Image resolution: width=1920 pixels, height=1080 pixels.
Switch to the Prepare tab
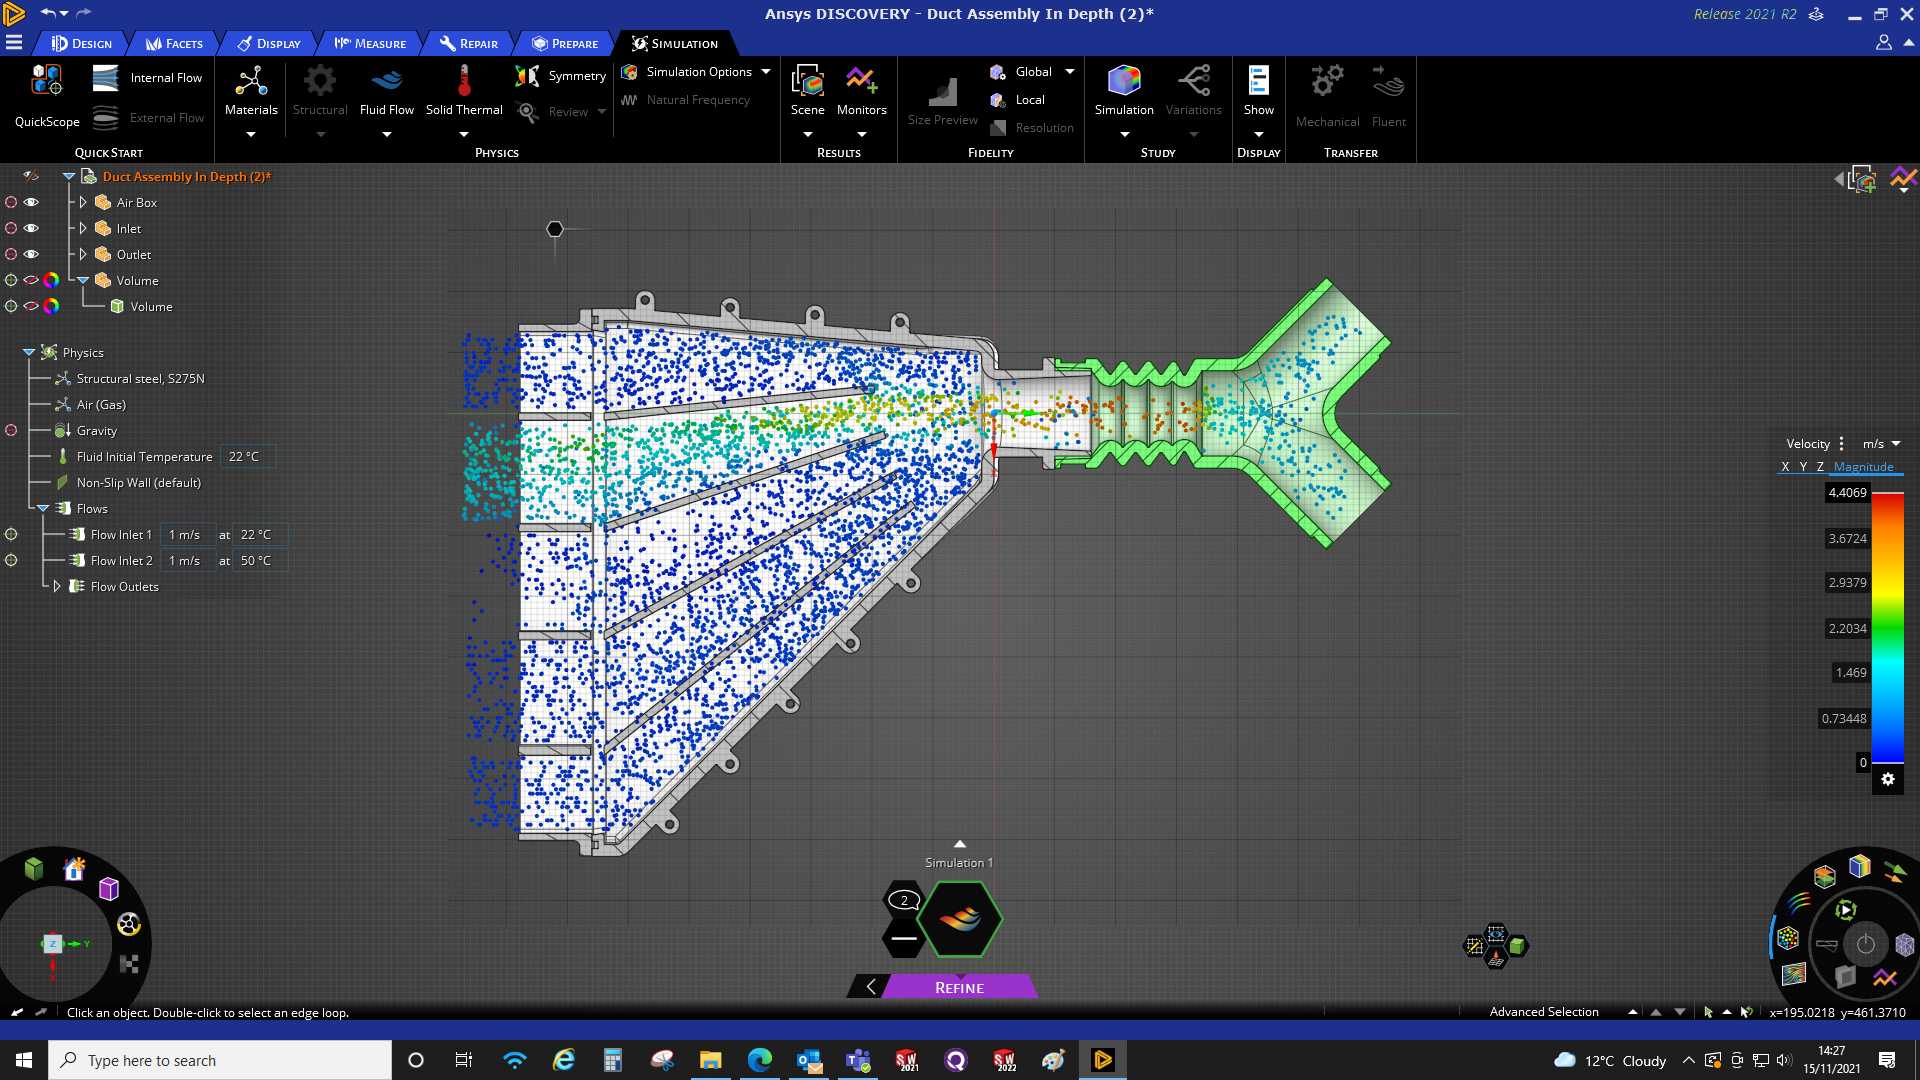pyautogui.click(x=565, y=43)
